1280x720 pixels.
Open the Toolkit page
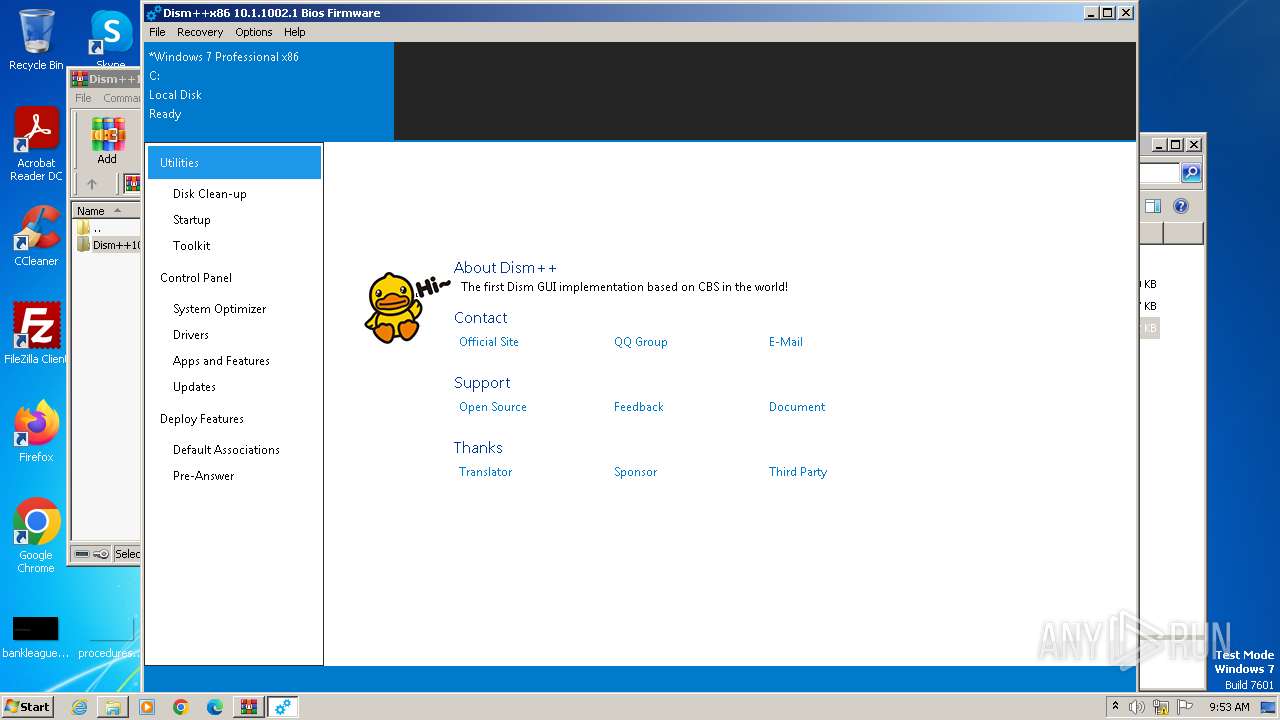tap(191, 246)
